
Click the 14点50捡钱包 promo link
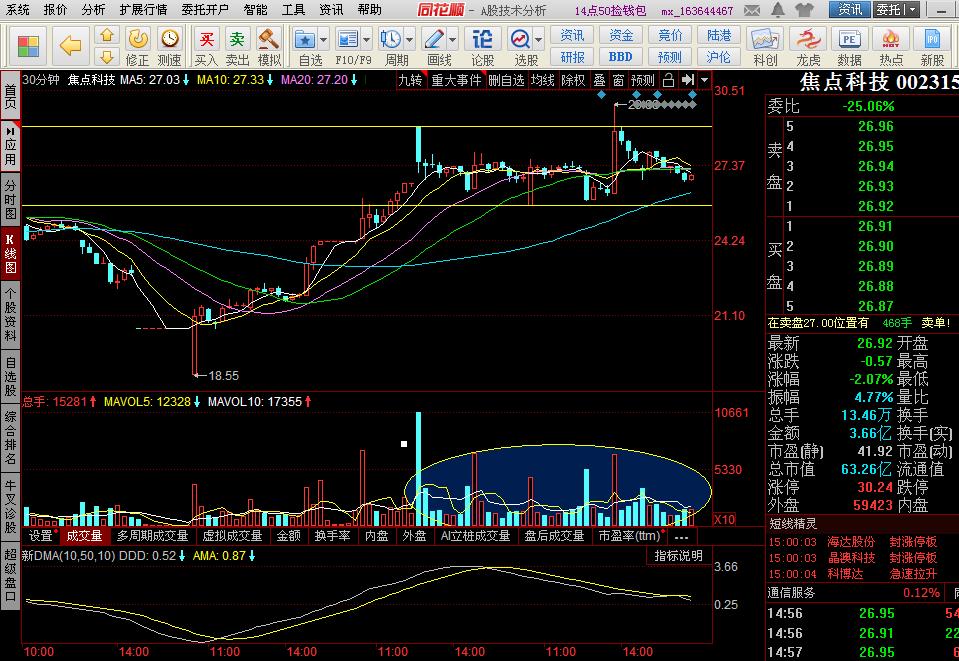pos(610,10)
